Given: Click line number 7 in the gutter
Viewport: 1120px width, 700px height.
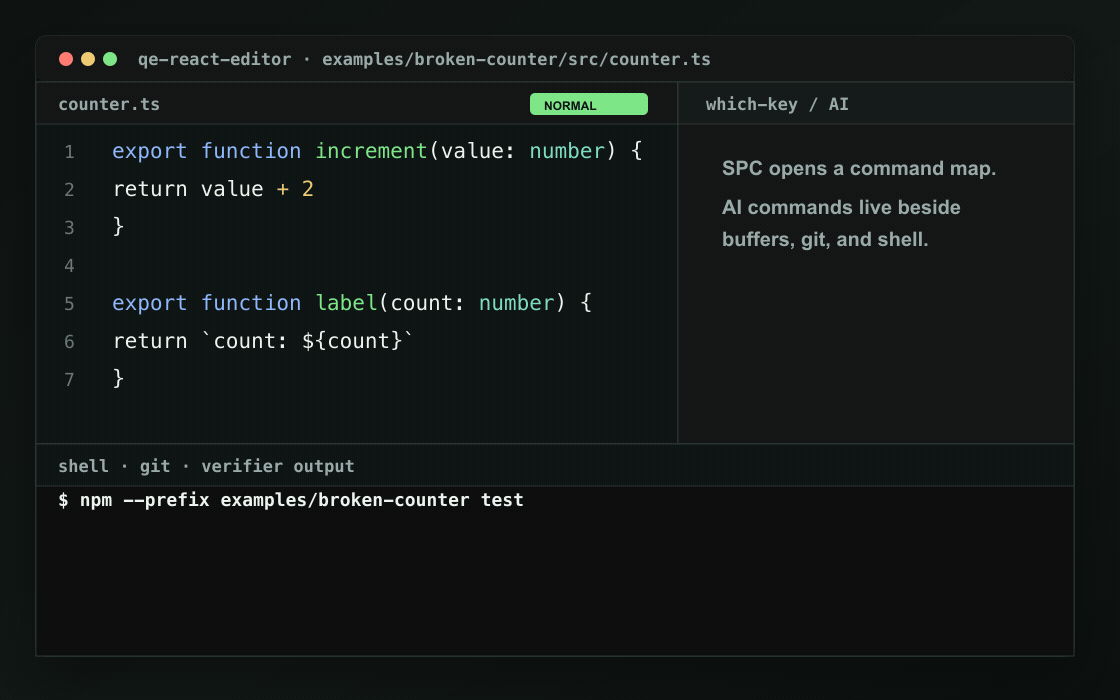Looking at the screenshot, I should pos(69,379).
